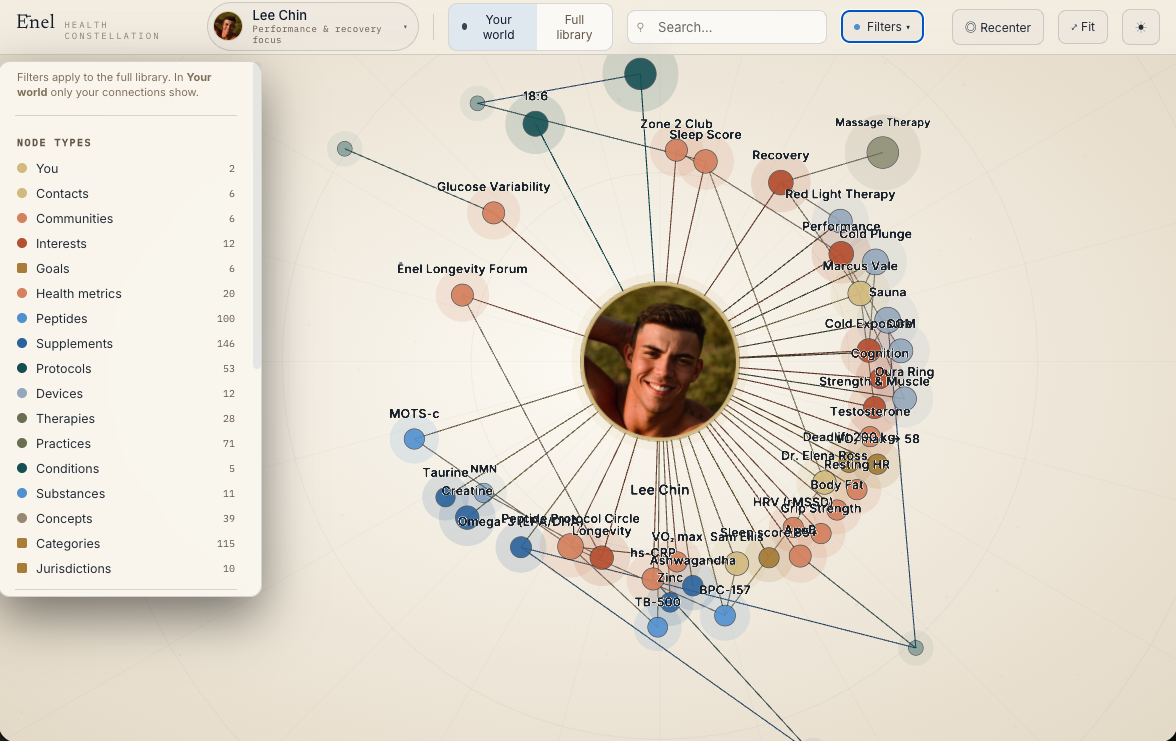1176x741 pixels.
Task: Select the Oura Ring device node
Action: point(904,399)
